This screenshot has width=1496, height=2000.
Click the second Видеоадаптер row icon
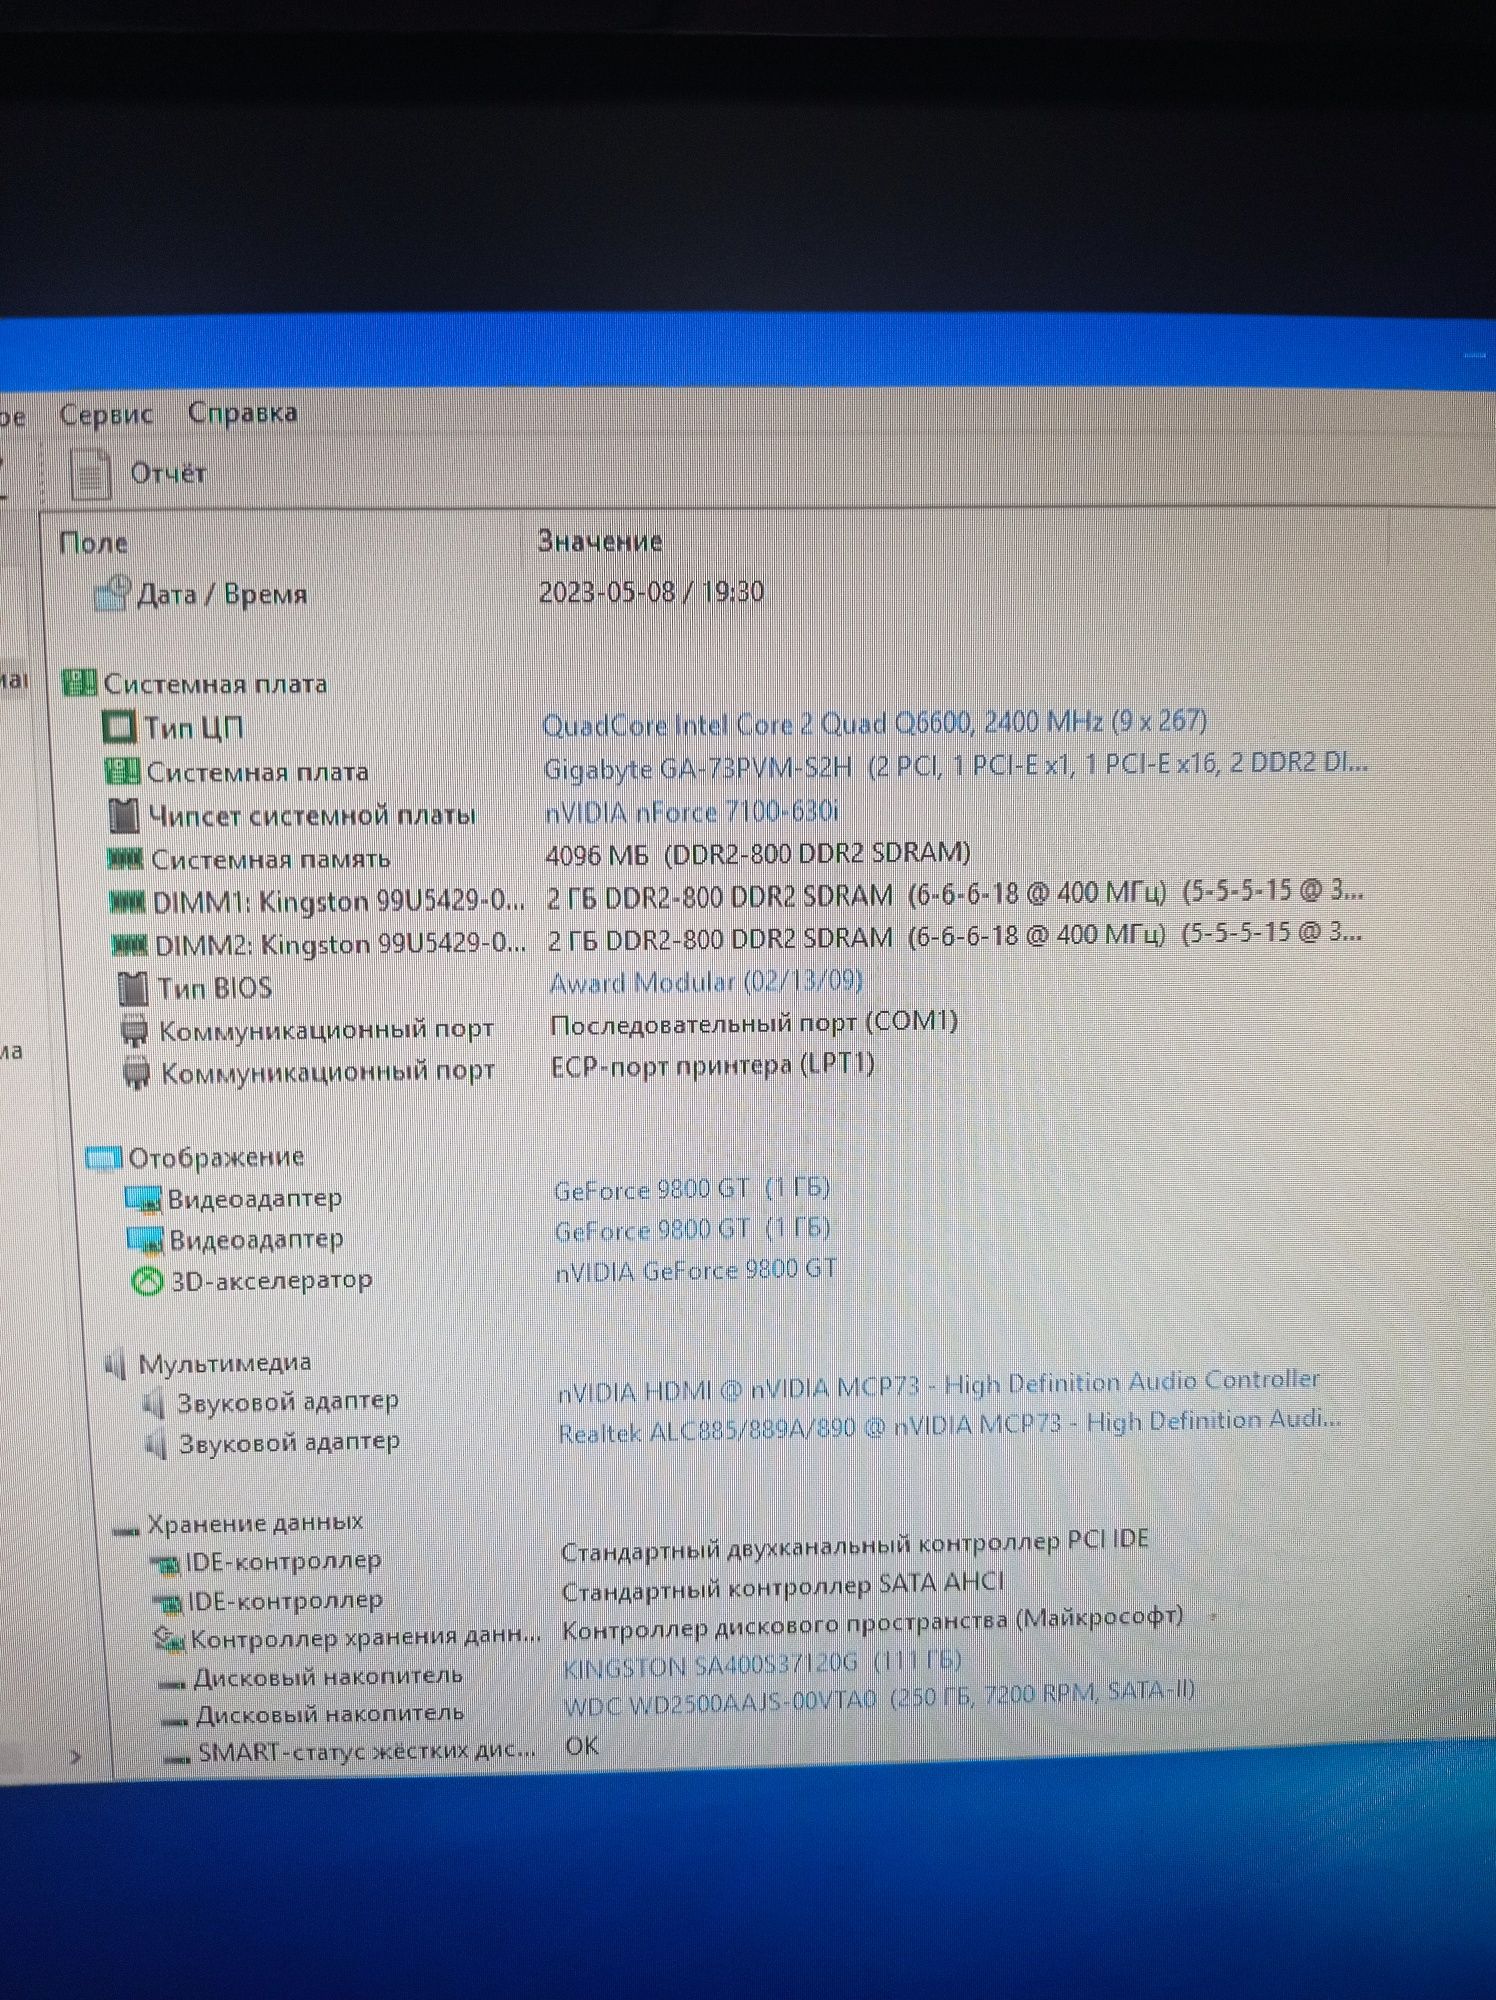(x=145, y=1240)
